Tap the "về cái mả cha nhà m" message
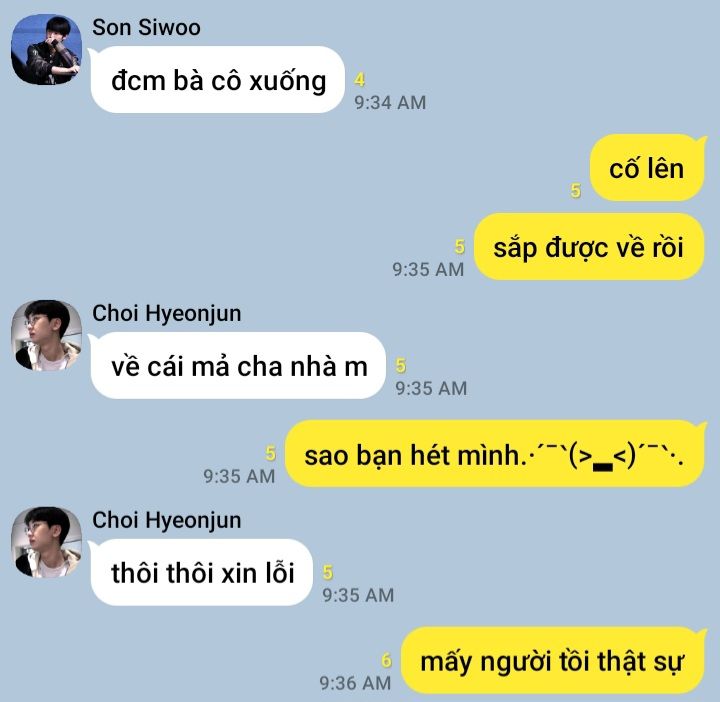The image size is (720, 702). [x=238, y=366]
